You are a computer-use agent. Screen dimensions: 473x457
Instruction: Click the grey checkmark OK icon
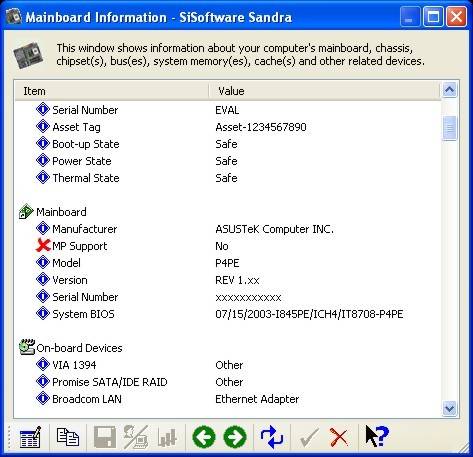309,437
